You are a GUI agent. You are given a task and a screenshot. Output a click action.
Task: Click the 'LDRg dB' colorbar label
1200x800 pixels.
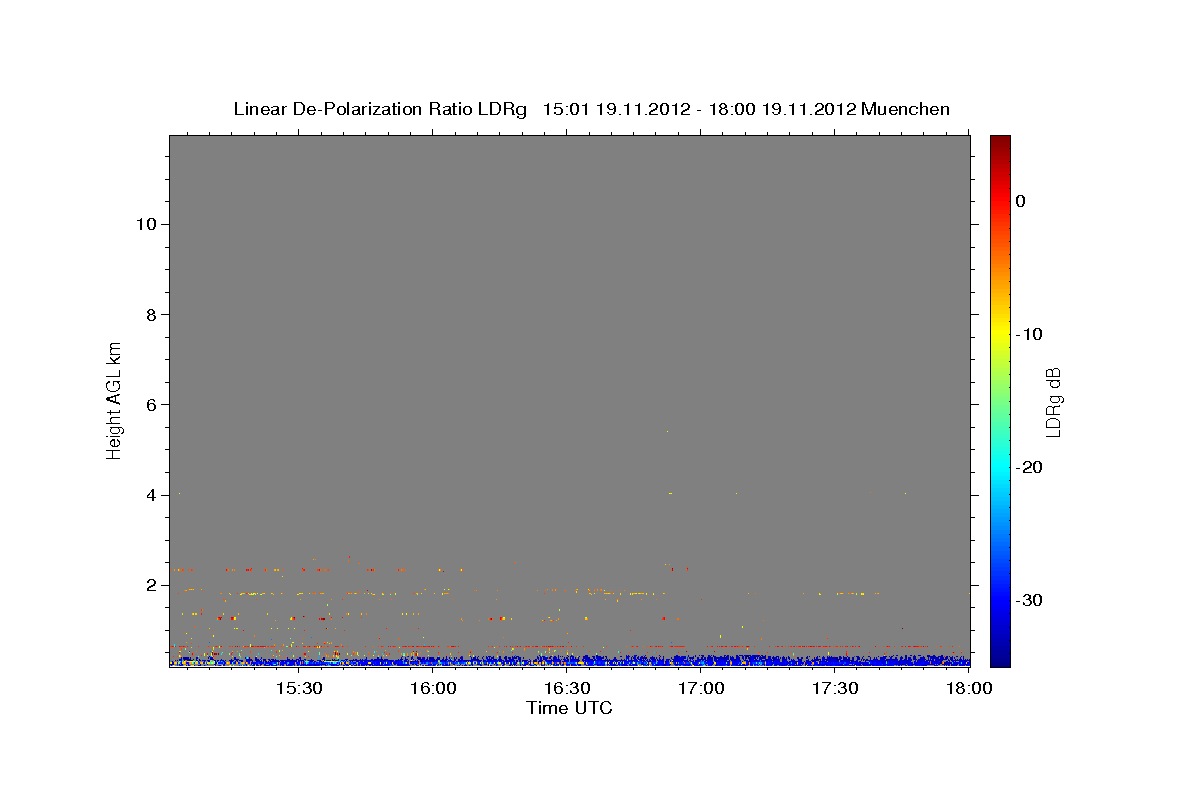click(1052, 401)
